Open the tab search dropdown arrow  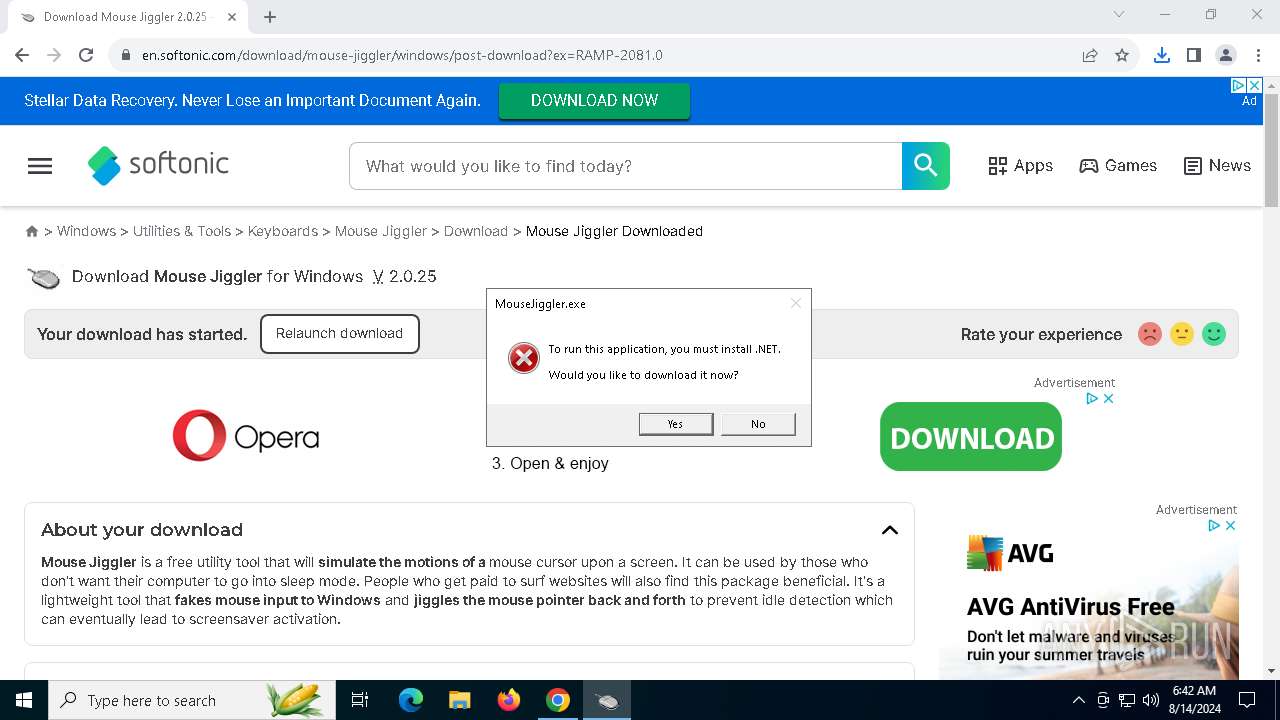pos(1119,14)
